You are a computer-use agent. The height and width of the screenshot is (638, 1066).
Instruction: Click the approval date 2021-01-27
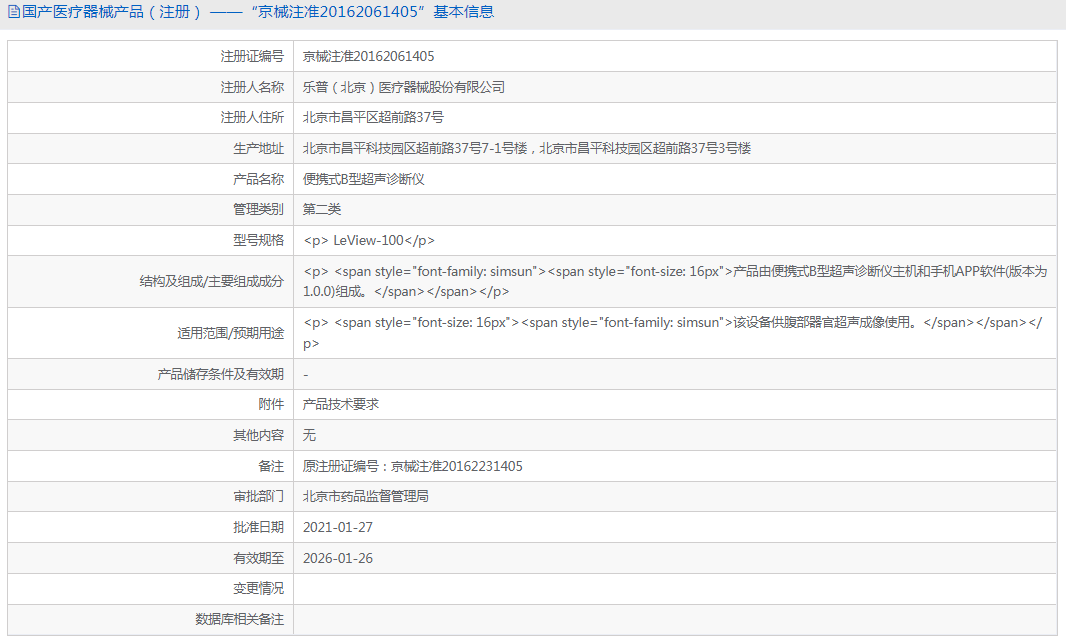coord(336,527)
